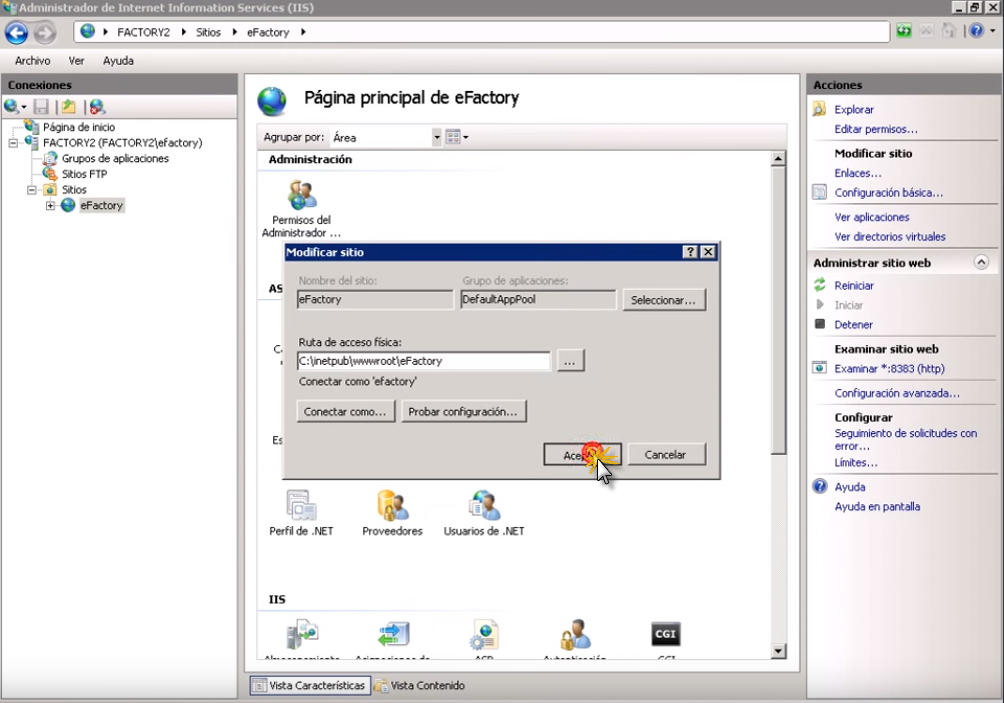This screenshot has width=1004, height=703.
Task: Click the scrollbar down arrow in features view
Action: tap(778, 651)
